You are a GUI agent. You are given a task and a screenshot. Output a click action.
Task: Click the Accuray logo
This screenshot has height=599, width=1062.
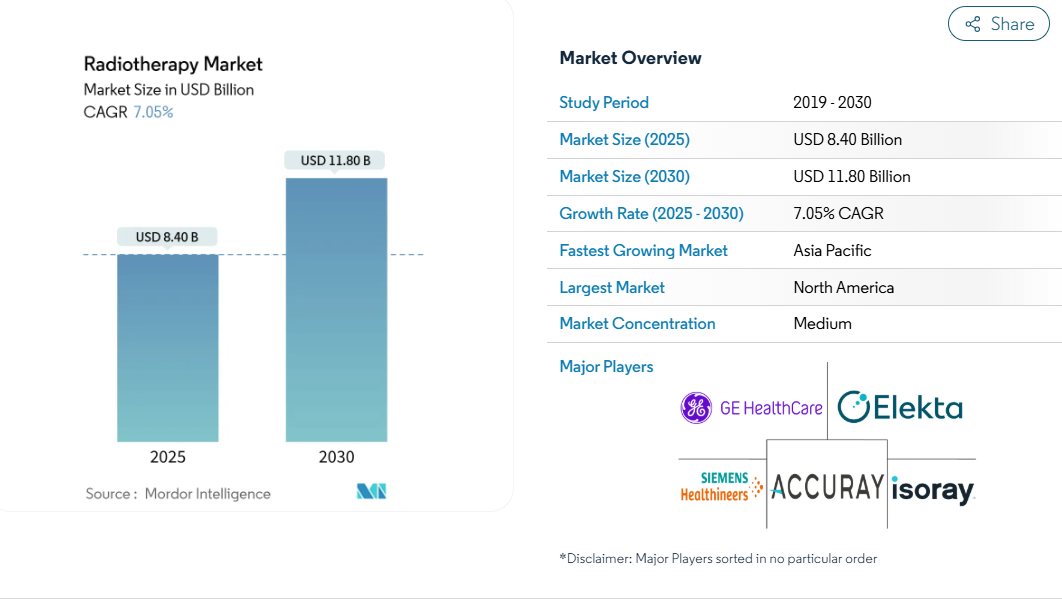point(827,487)
